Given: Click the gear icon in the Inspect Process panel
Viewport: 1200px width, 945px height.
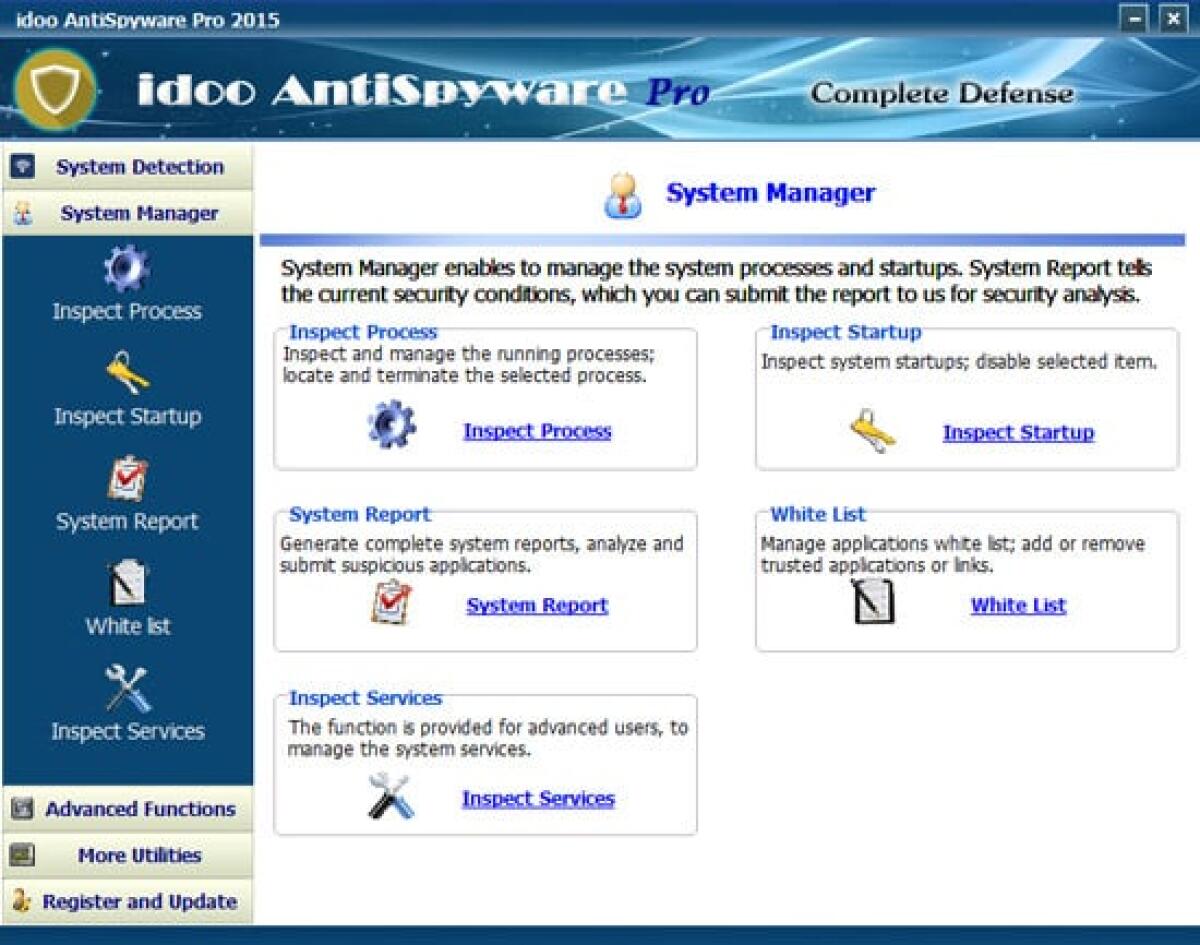Looking at the screenshot, I should [391, 424].
